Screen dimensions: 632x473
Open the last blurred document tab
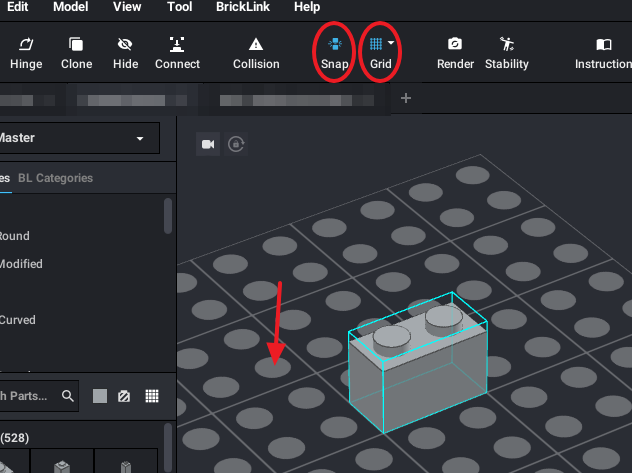[x=297, y=100]
